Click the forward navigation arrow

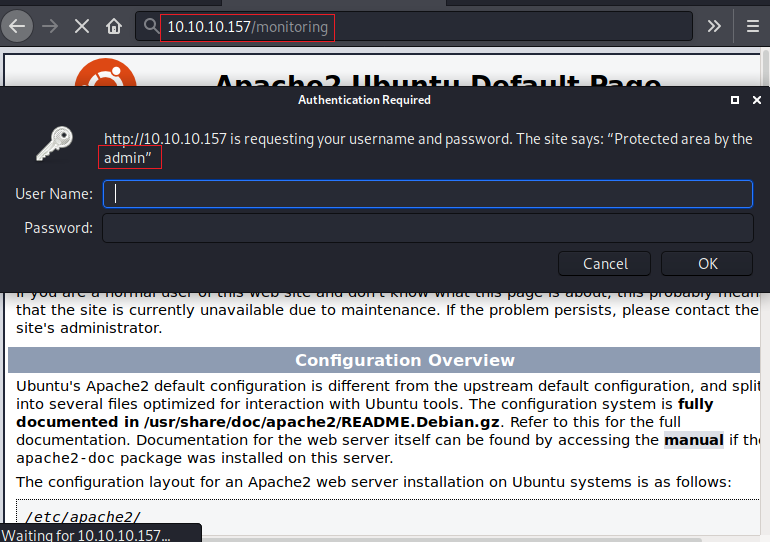(x=50, y=26)
